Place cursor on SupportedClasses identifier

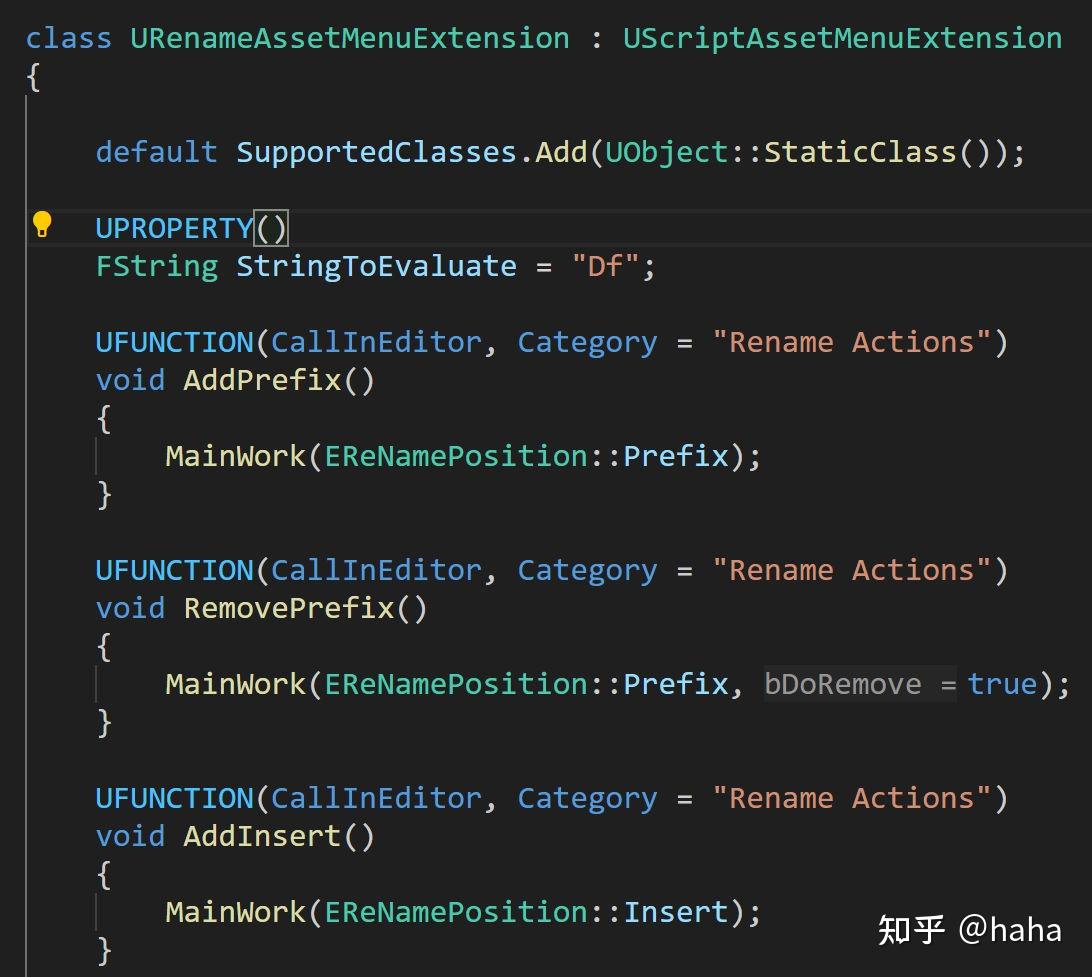click(376, 152)
